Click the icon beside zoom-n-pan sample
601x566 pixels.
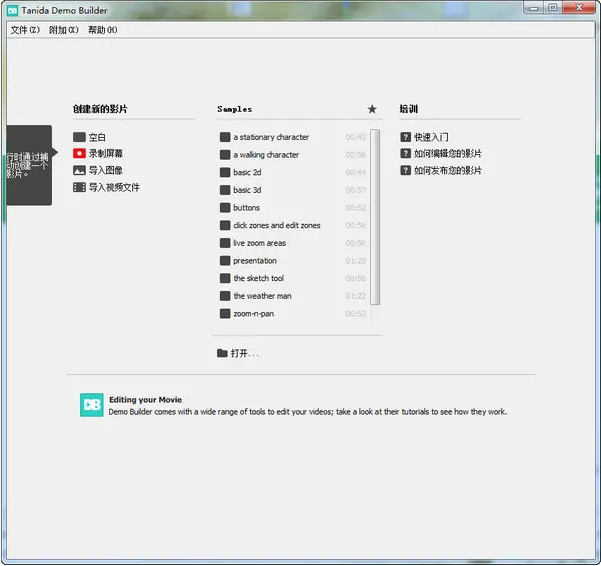(225, 313)
